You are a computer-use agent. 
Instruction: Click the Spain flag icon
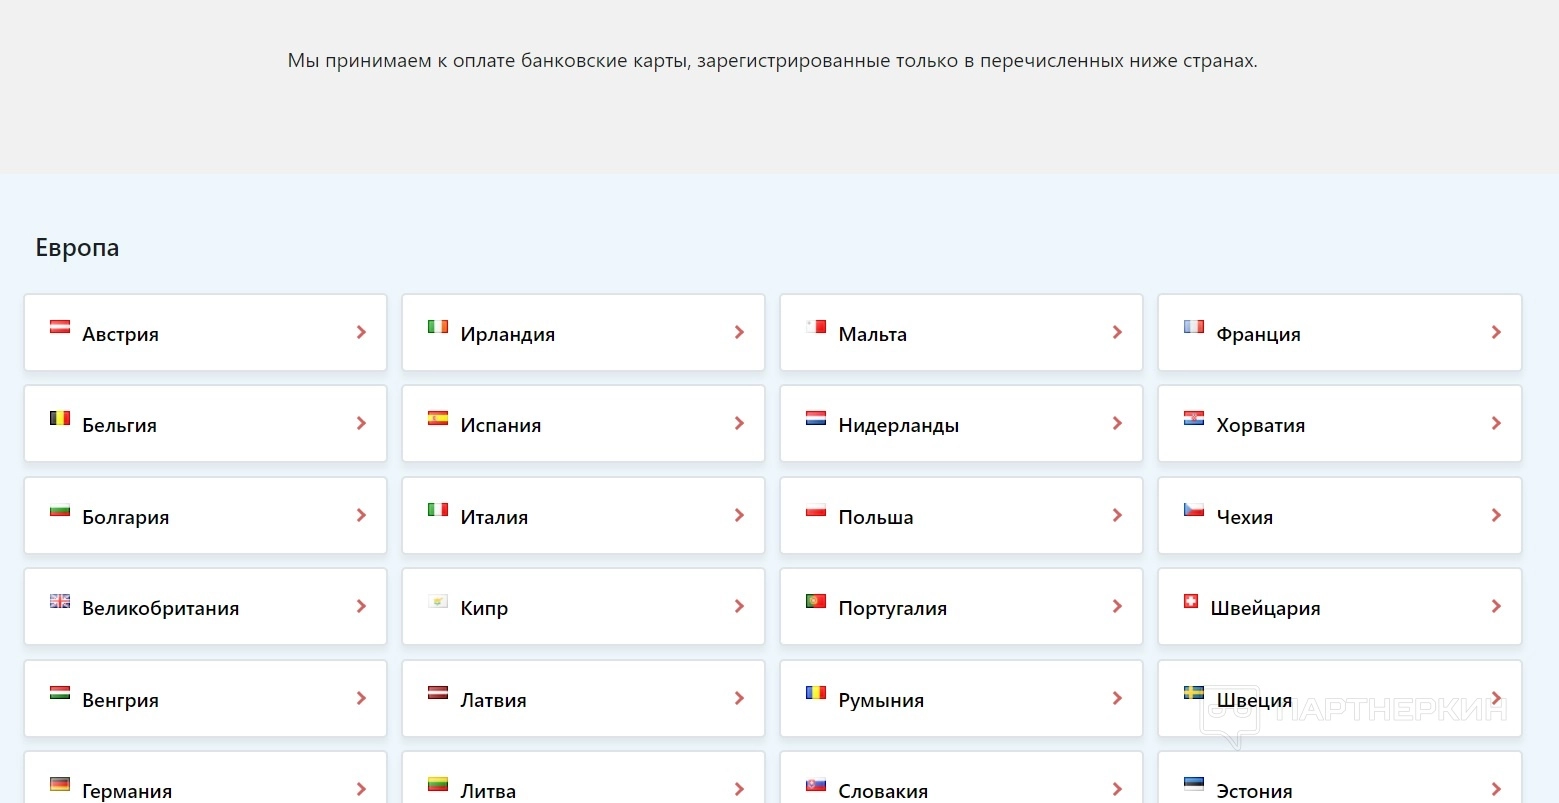438,418
